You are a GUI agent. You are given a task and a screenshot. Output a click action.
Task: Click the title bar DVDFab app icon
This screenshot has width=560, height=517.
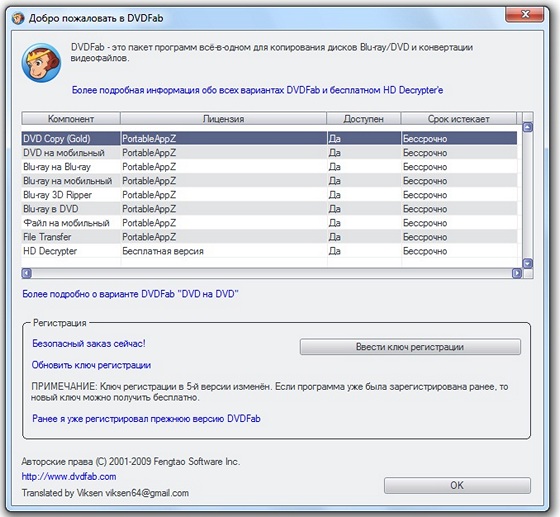pos(18,18)
